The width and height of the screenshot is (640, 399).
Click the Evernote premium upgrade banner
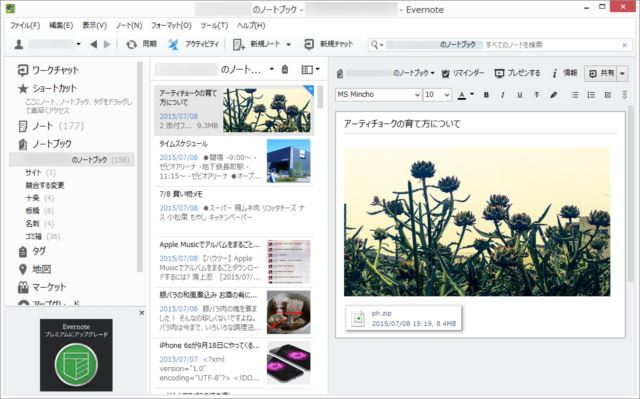76,355
